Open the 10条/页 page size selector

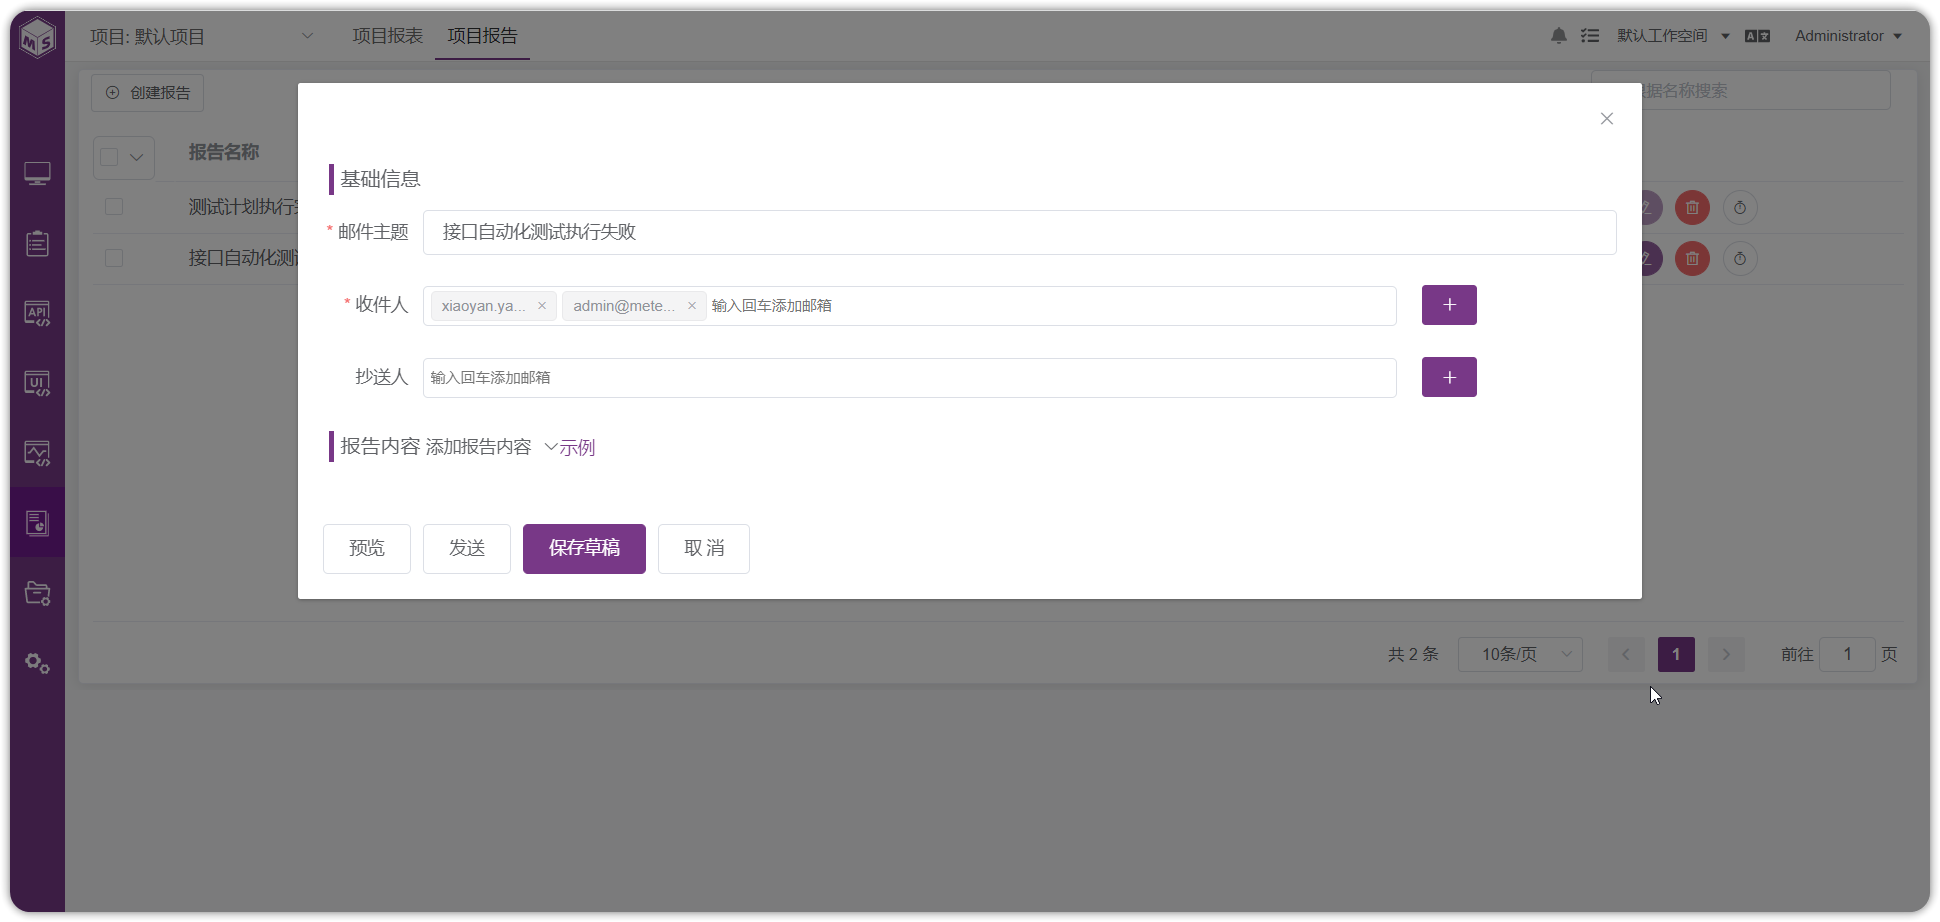(x=1520, y=655)
